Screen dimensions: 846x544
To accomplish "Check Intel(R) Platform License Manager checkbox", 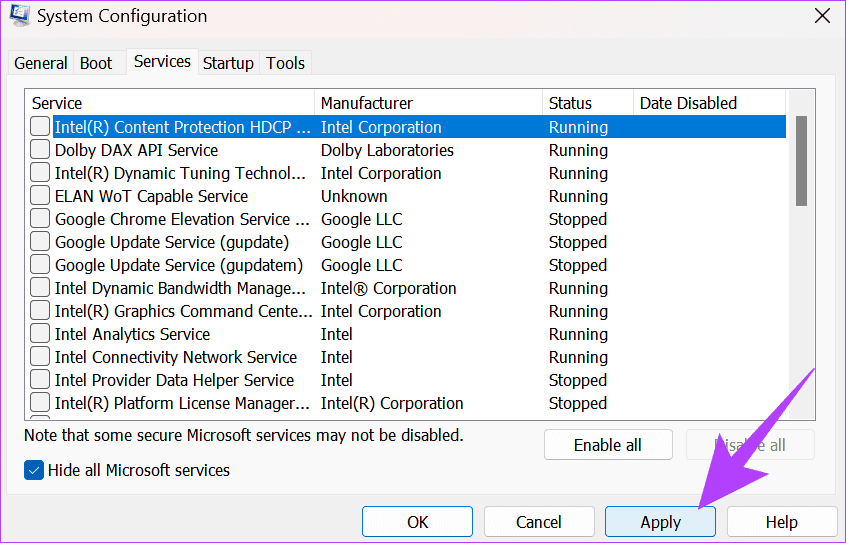I will (40, 403).
